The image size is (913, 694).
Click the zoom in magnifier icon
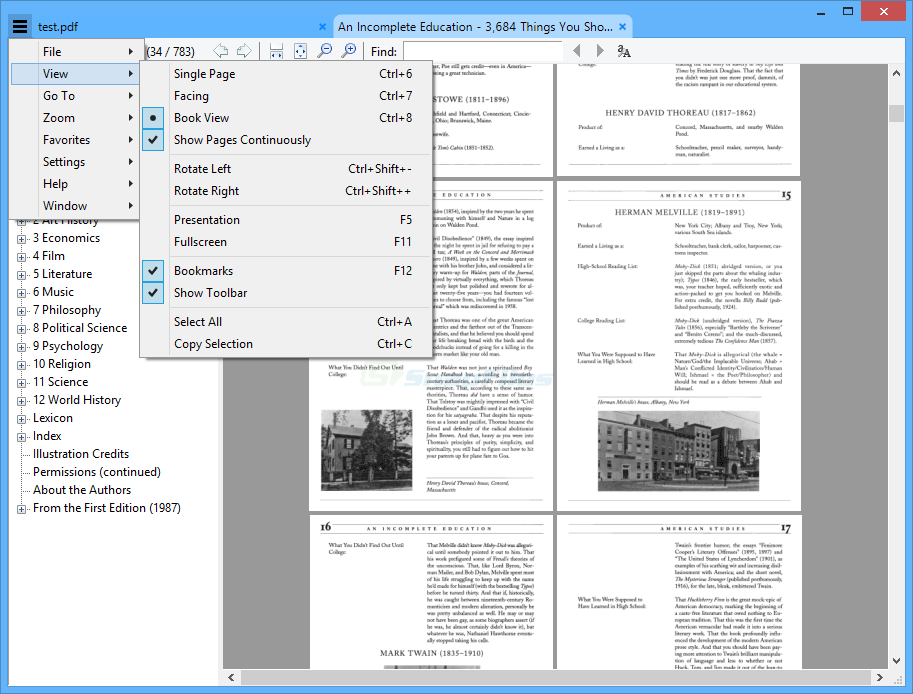[349, 51]
